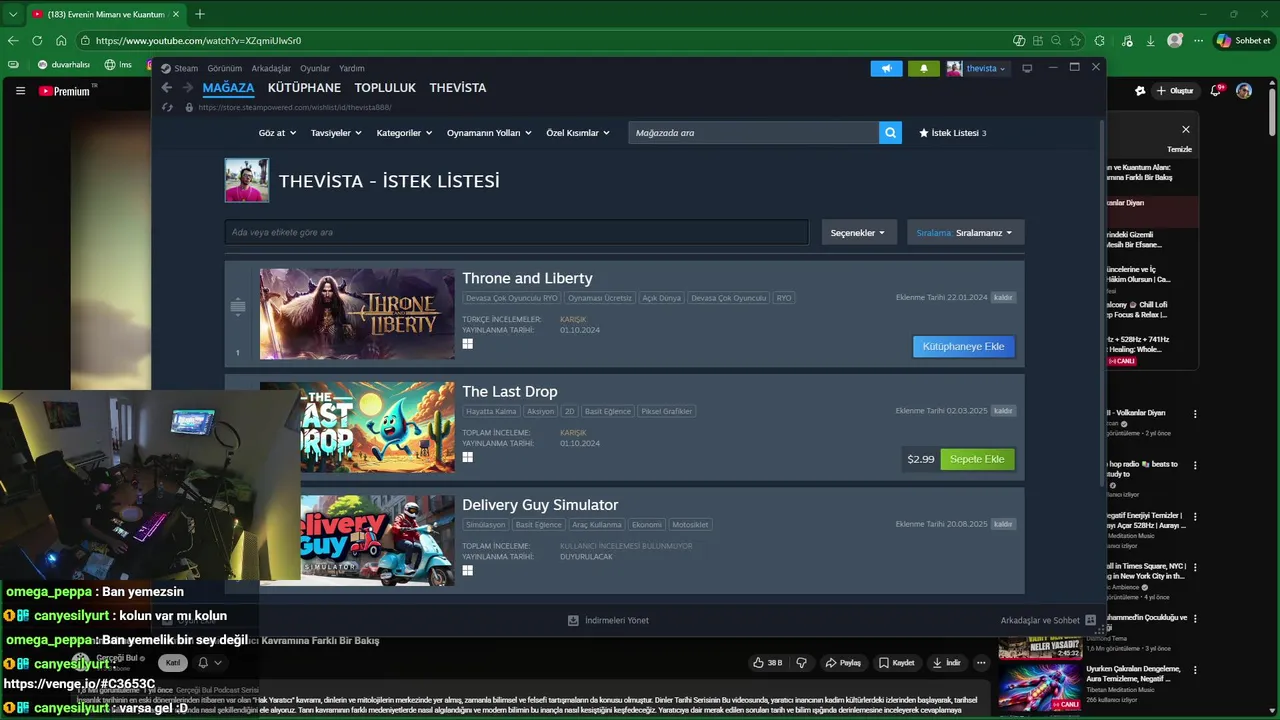Click the thevista wishlist profile avatar

click(x=246, y=180)
